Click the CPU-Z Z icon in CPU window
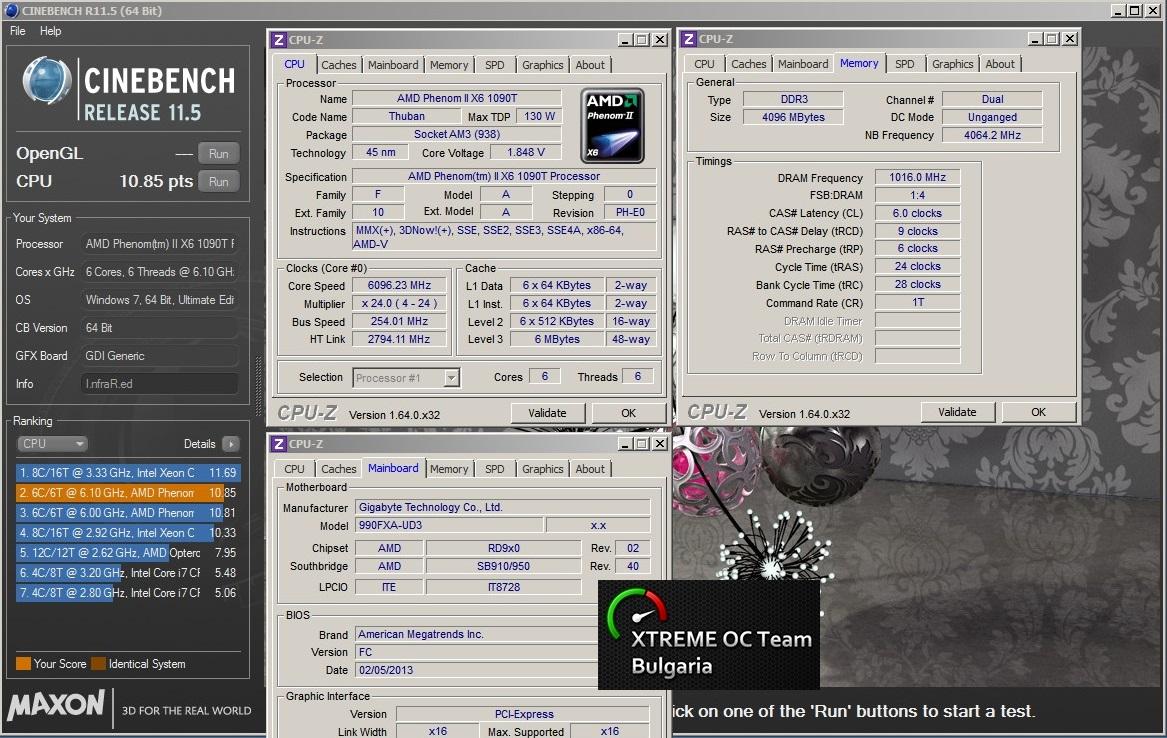This screenshot has height=738, width=1167. [x=278, y=39]
